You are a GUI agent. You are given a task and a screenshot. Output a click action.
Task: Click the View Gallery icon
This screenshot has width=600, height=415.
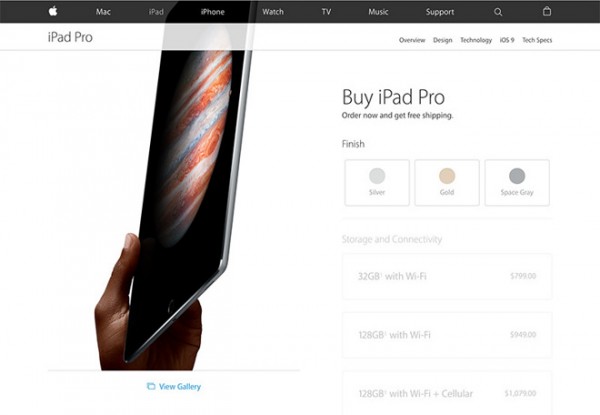[151, 386]
